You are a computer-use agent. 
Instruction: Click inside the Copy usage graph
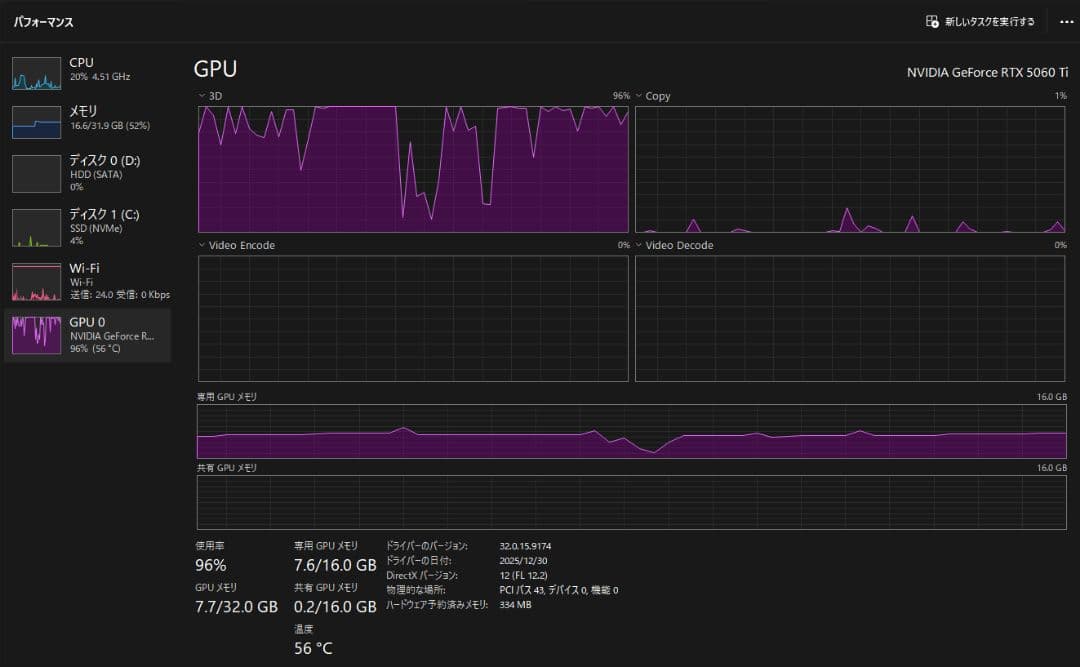coord(850,169)
